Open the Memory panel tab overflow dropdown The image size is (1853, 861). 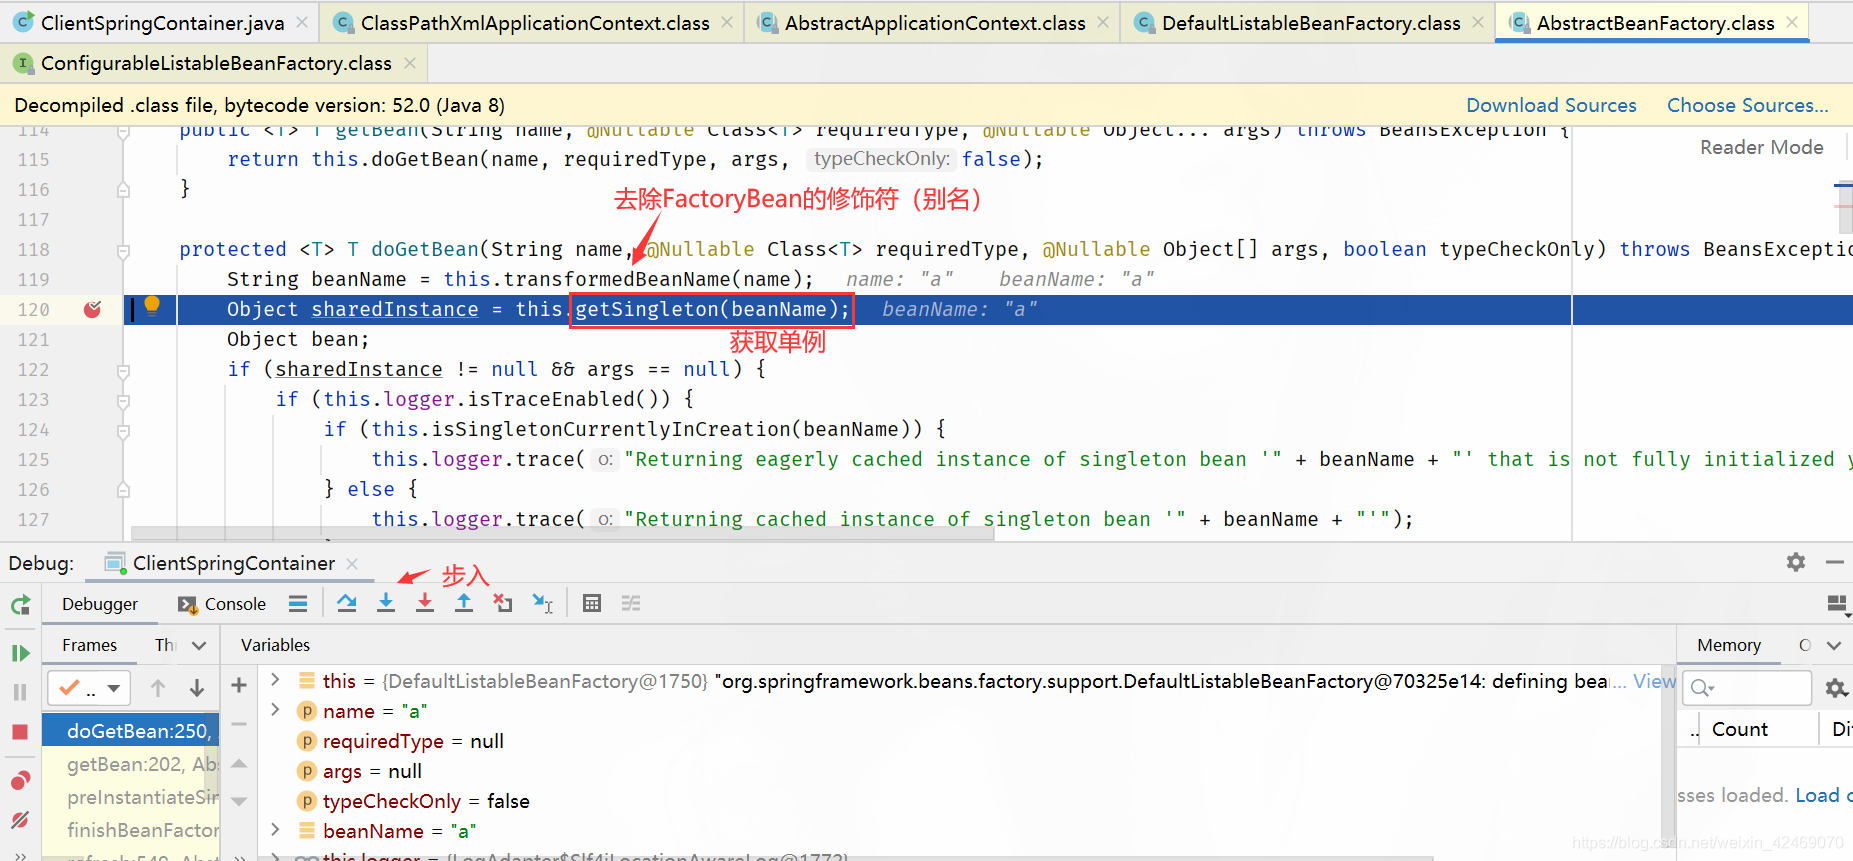pyautogui.click(x=1834, y=646)
